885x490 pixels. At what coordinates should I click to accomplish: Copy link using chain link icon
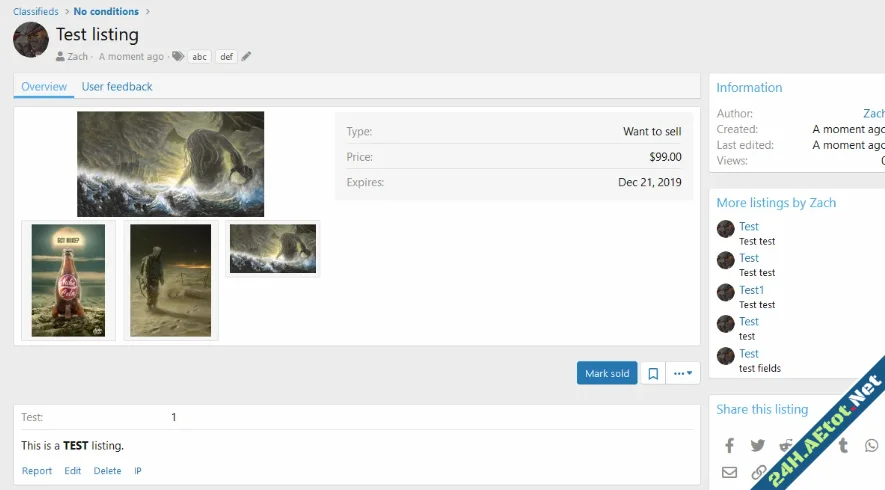(759, 472)
